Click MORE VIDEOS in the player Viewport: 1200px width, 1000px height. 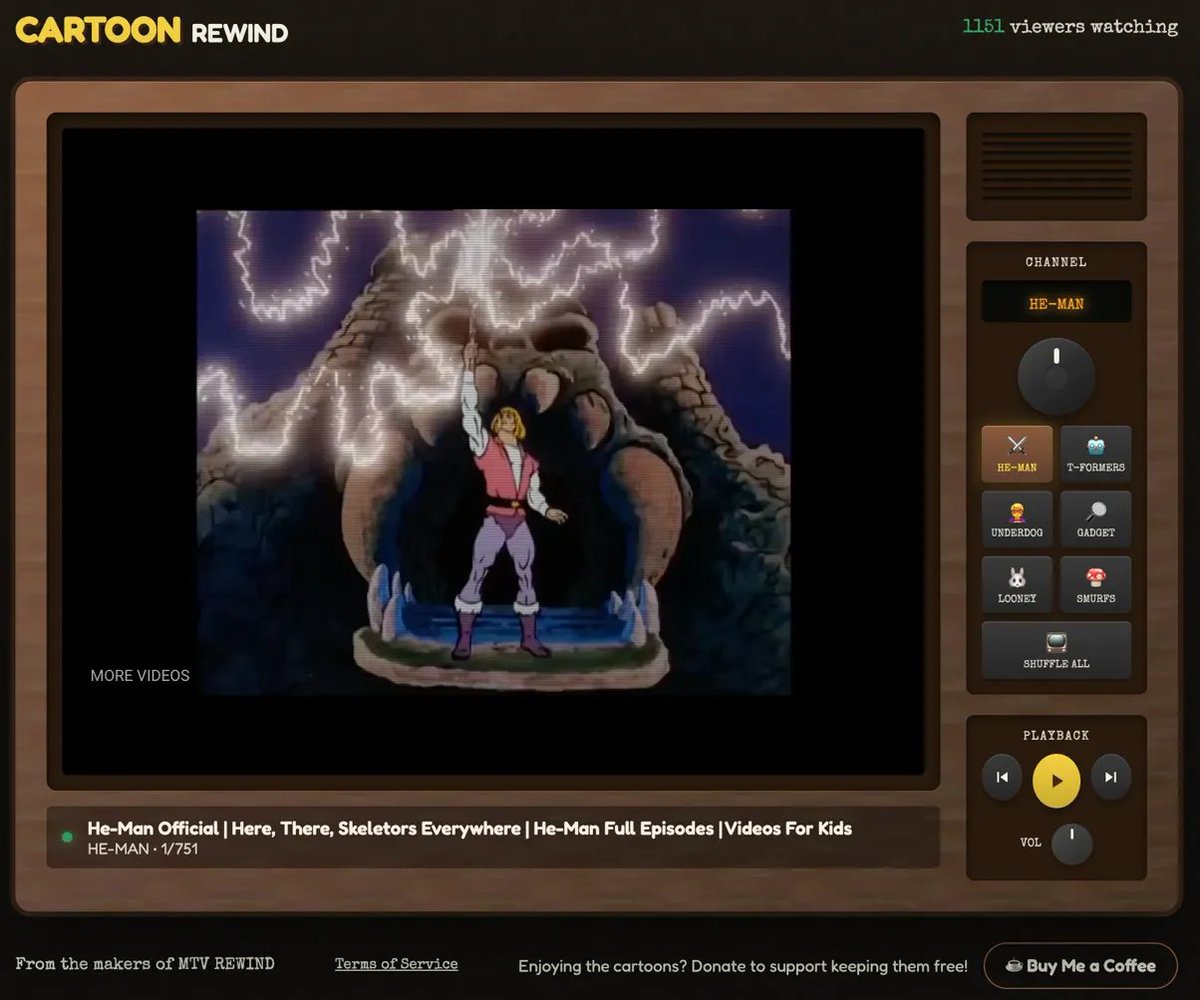click(x=140, y=675)
